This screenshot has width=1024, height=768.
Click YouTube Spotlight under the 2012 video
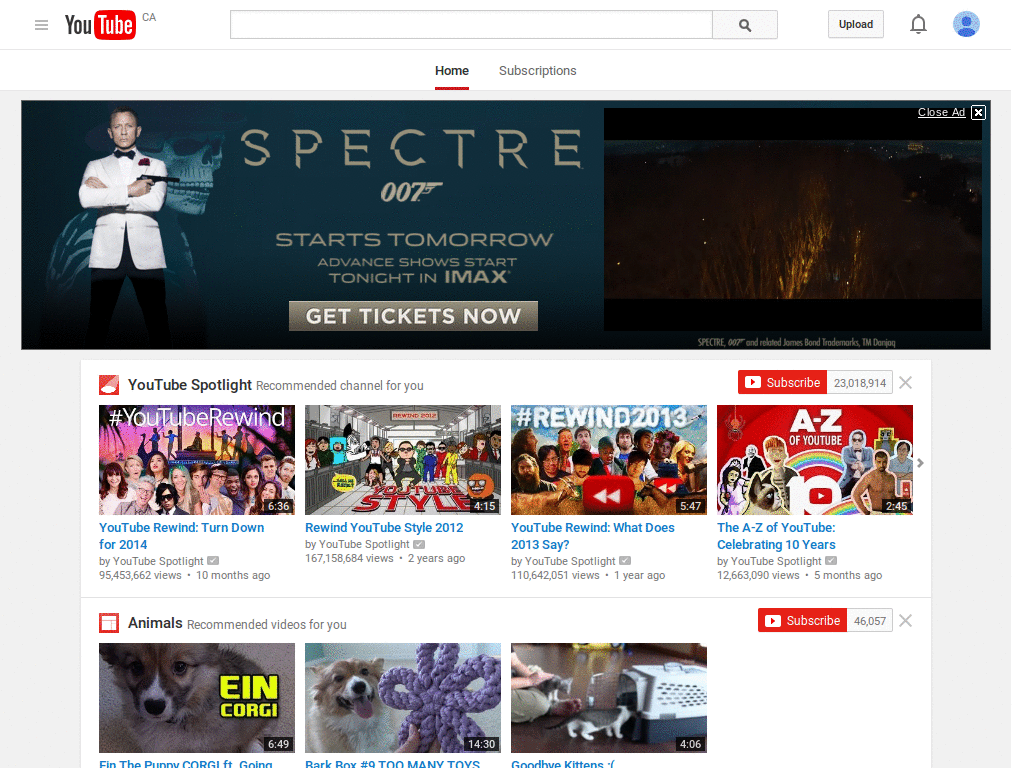click(364, 544)
